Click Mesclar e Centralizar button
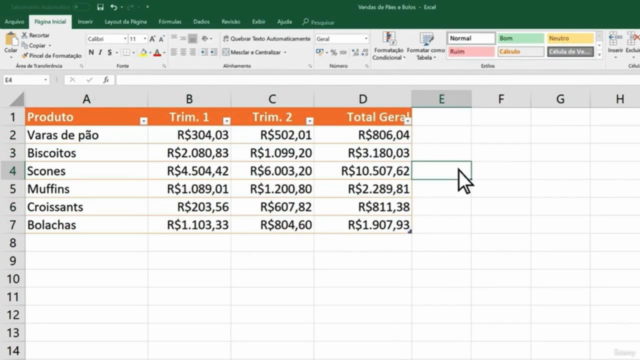 pos(254,52)
